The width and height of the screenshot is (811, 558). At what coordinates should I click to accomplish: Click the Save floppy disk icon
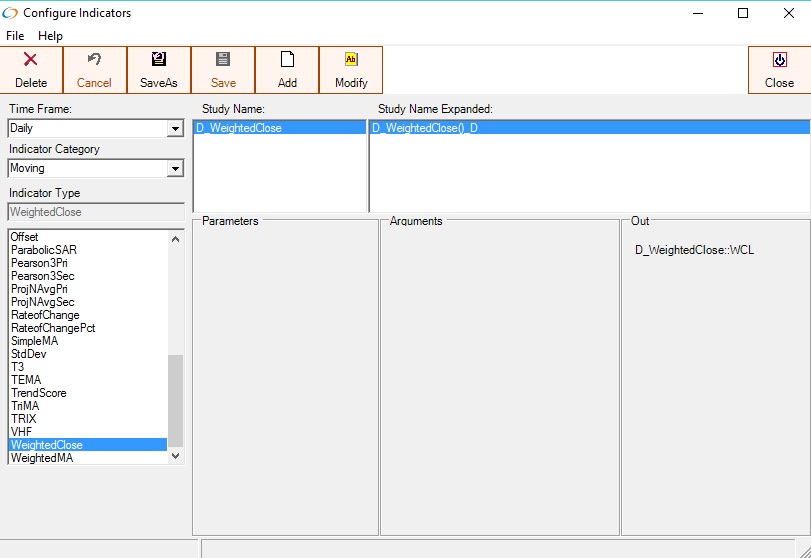223,60
